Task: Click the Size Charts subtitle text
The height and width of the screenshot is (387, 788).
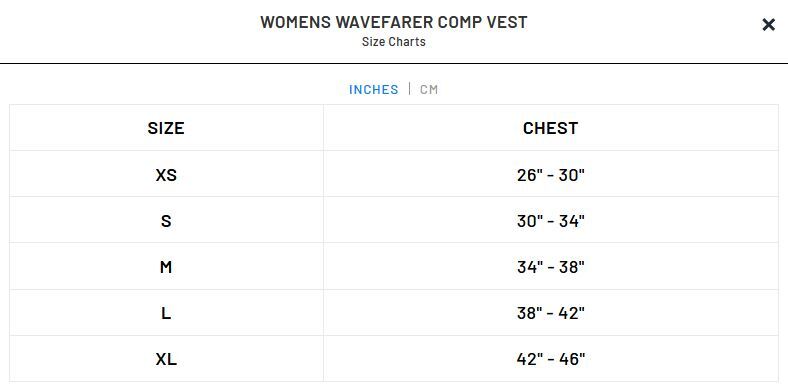Action: pyautogui.click(x=393, y=42)
